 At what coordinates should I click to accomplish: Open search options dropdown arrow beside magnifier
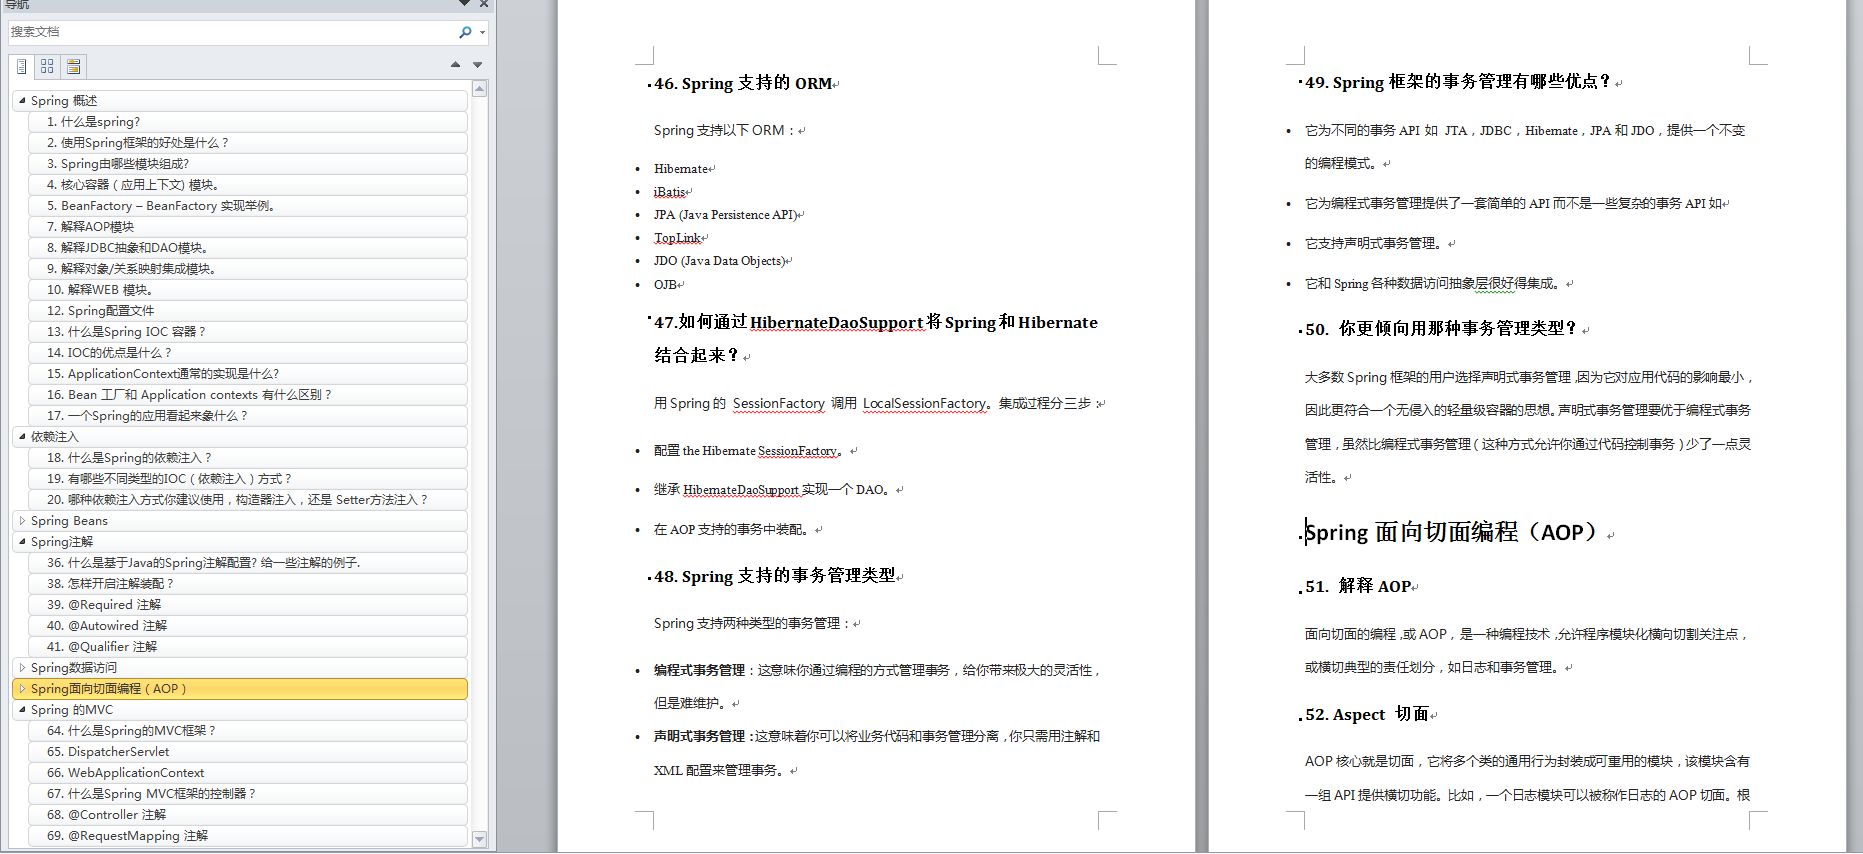pos(483,32)
